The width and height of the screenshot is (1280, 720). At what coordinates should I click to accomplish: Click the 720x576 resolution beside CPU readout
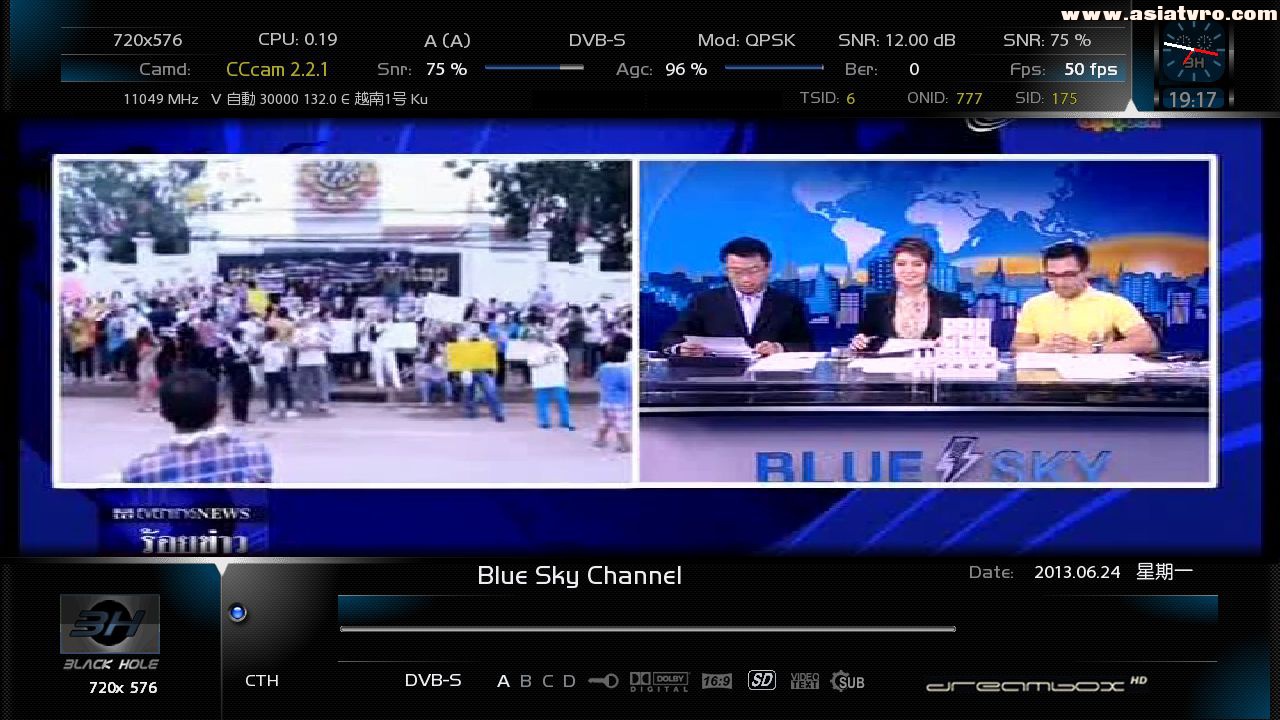(148, 40)
